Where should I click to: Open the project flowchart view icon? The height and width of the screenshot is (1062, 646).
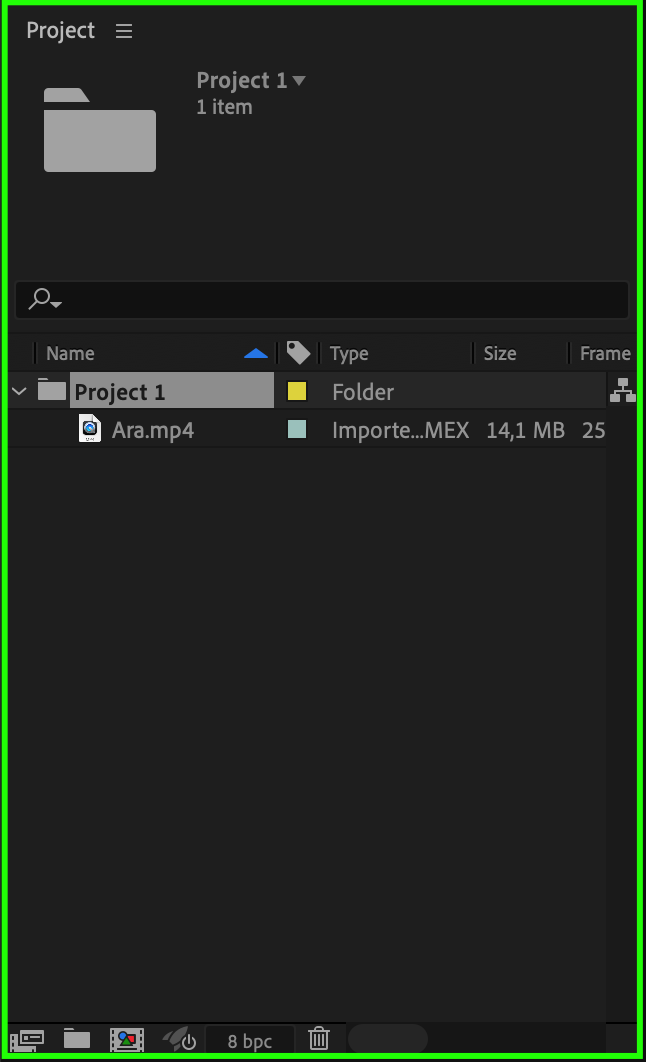(622, 391)
